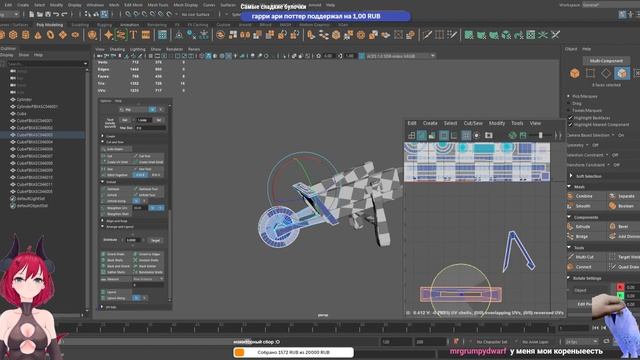Image resolution: width=640 pixels, height=360 pixels.
Task: Toggle the X axis red button in Rotate Settings
Action: [620, 287]
